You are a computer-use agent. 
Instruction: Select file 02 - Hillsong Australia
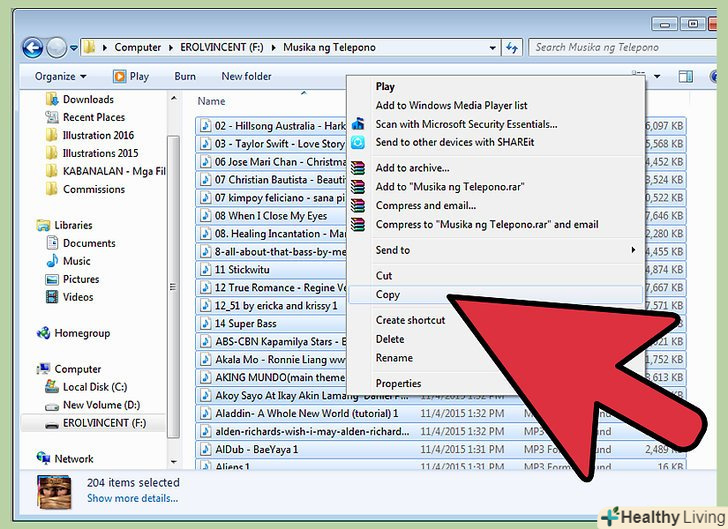[x=273, y=126]
